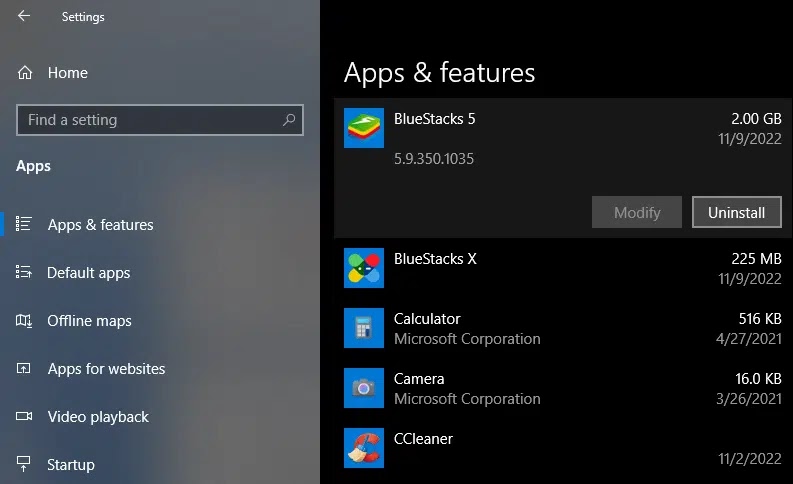The height and width of the screenshot is (484, 793).
Task: Click the Apps section heading in sidebar
Action: click(x=33, y=166)
